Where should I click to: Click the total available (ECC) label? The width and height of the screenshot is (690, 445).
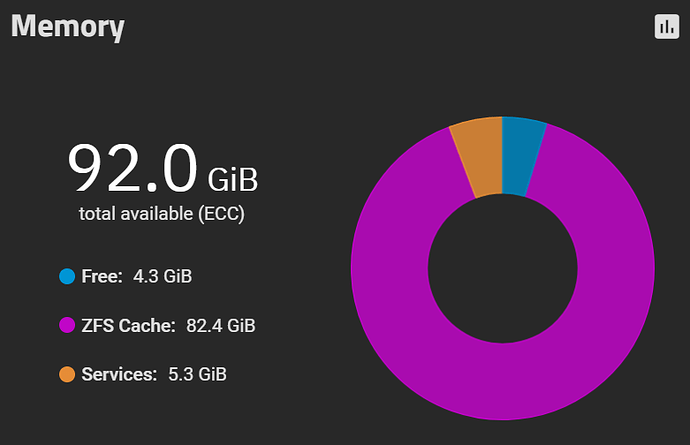click(161, 214)
